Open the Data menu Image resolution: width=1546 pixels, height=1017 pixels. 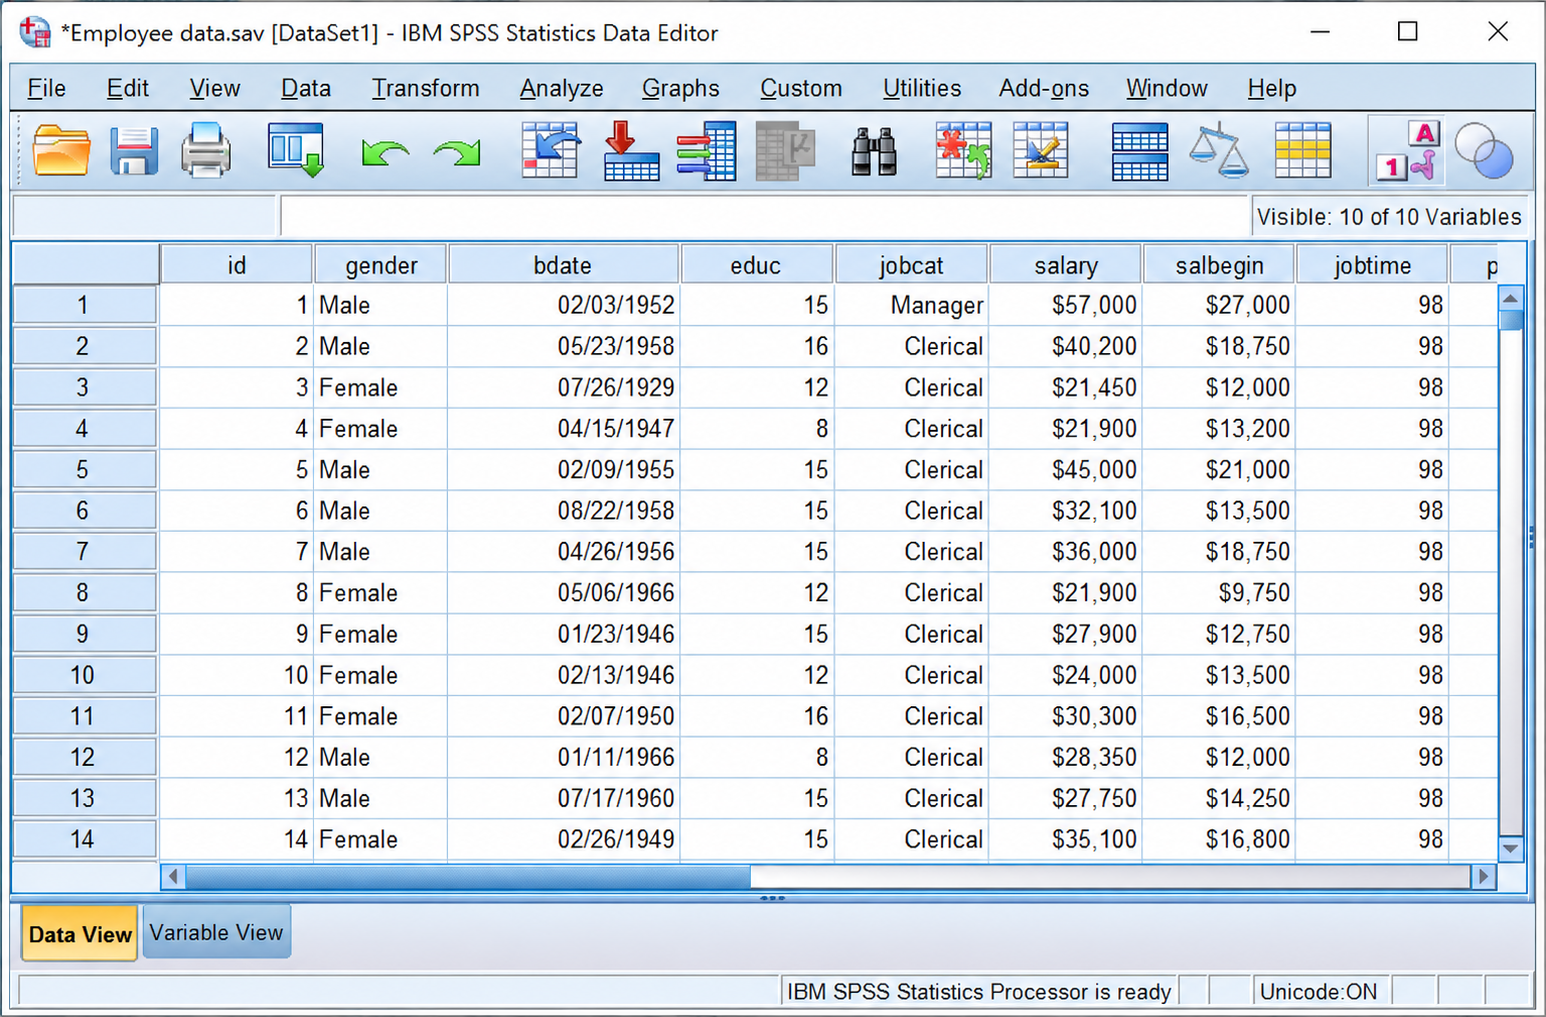[x=306, y=88]
